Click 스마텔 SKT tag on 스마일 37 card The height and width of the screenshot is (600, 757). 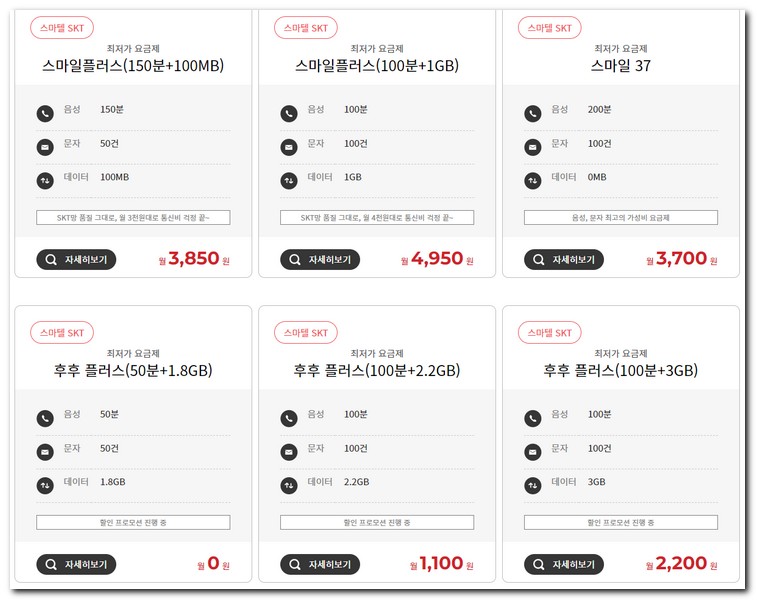[x=549, y=28]
